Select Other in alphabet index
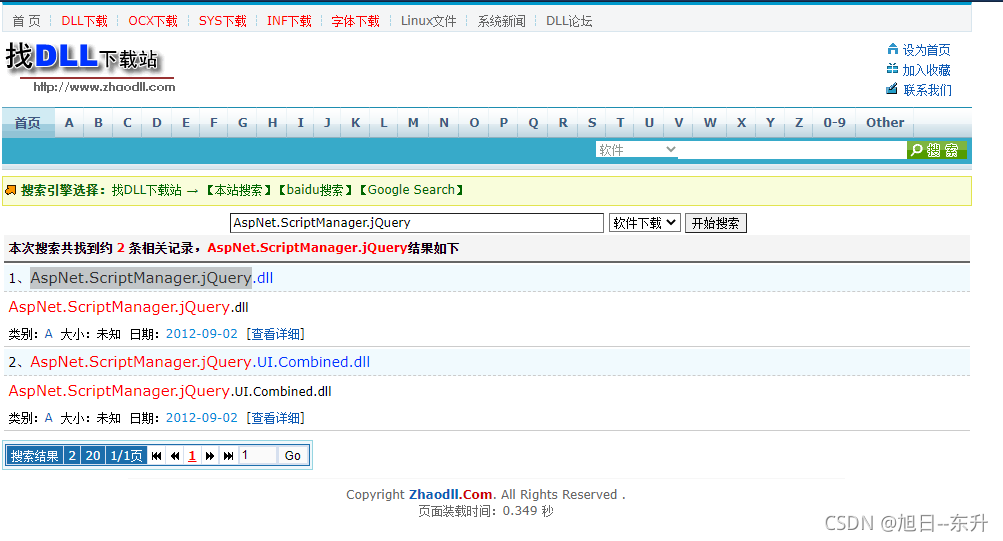The height and width of the screenshot is (541, 1003). (x=885, y=123)
